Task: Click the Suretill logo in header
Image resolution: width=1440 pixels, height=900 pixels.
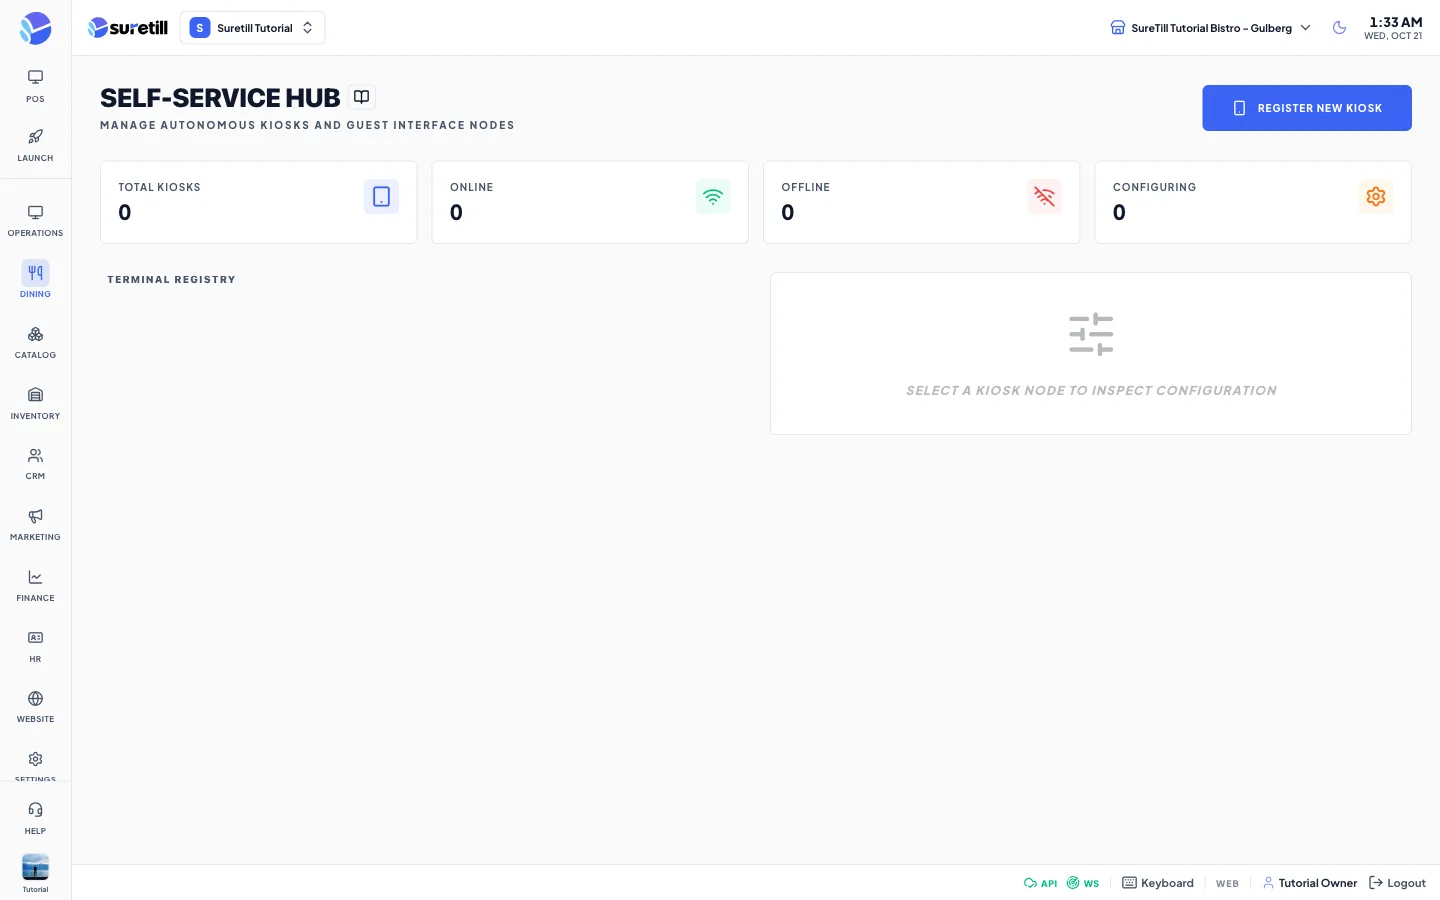Action: [x=128, y=28]
